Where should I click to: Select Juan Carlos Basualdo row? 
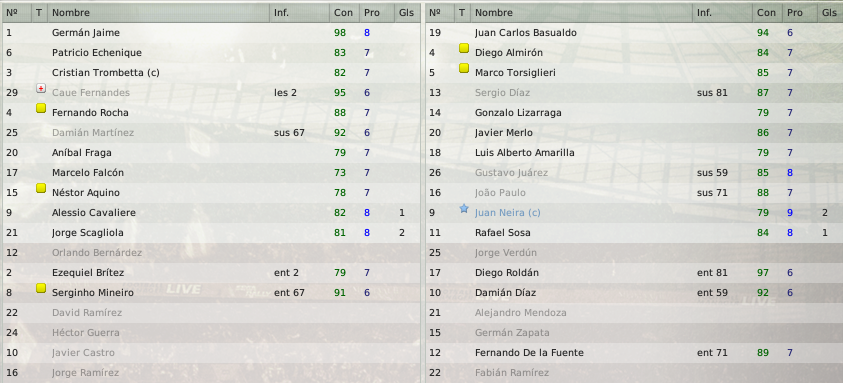point(634,32)
